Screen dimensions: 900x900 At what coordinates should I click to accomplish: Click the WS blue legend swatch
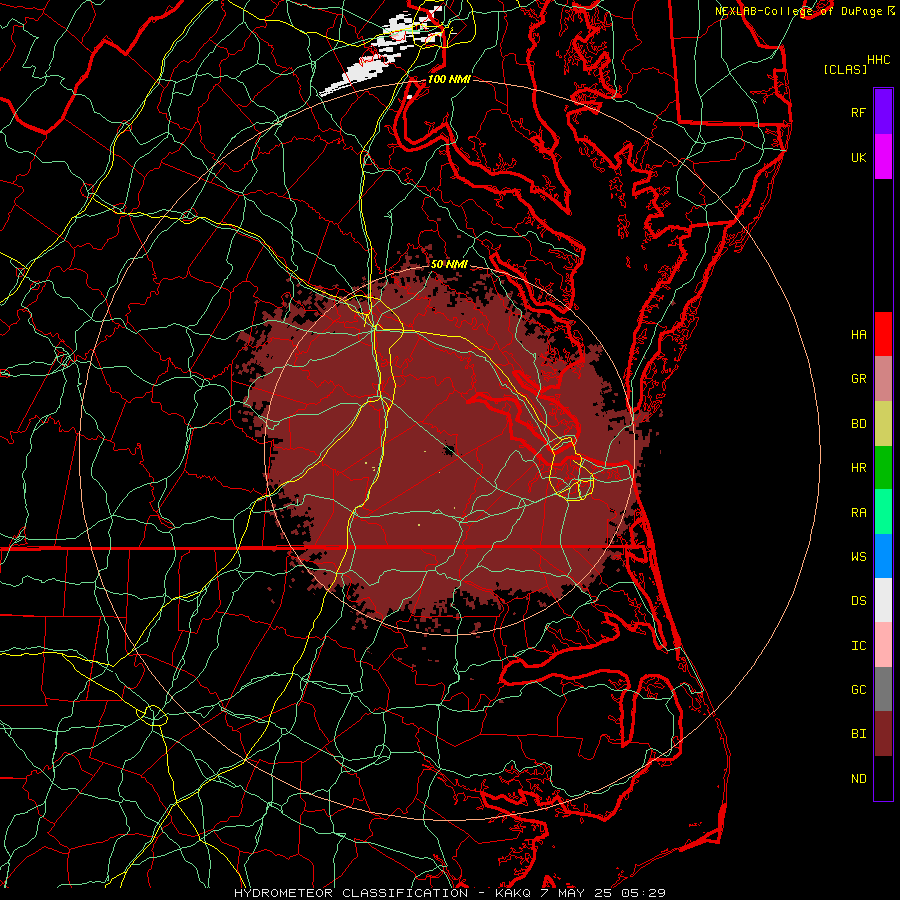[x=883, y=556]
